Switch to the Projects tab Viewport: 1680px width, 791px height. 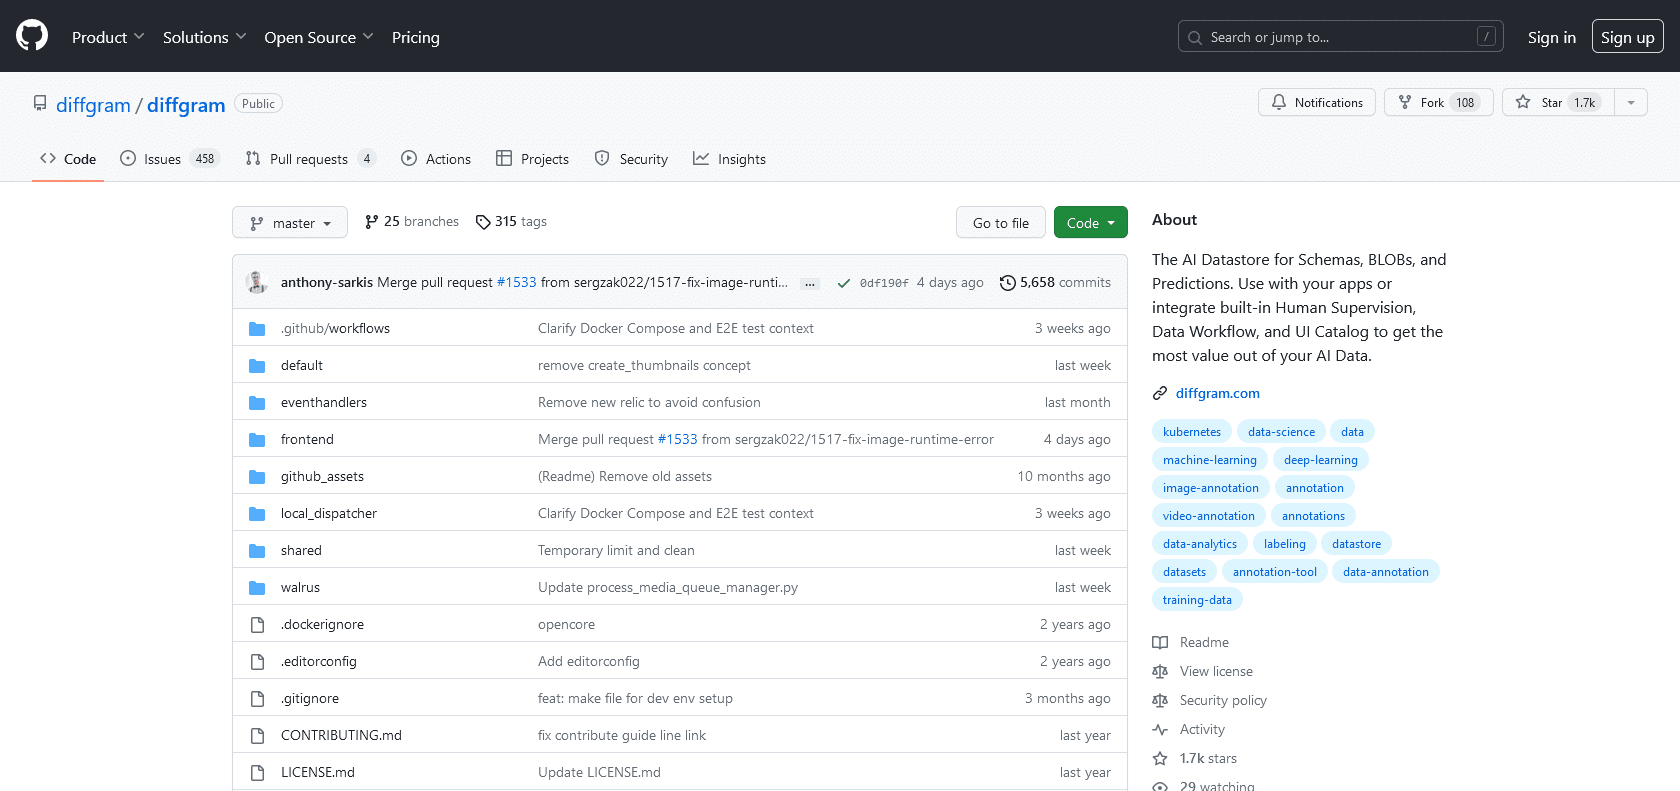(532, 159)
